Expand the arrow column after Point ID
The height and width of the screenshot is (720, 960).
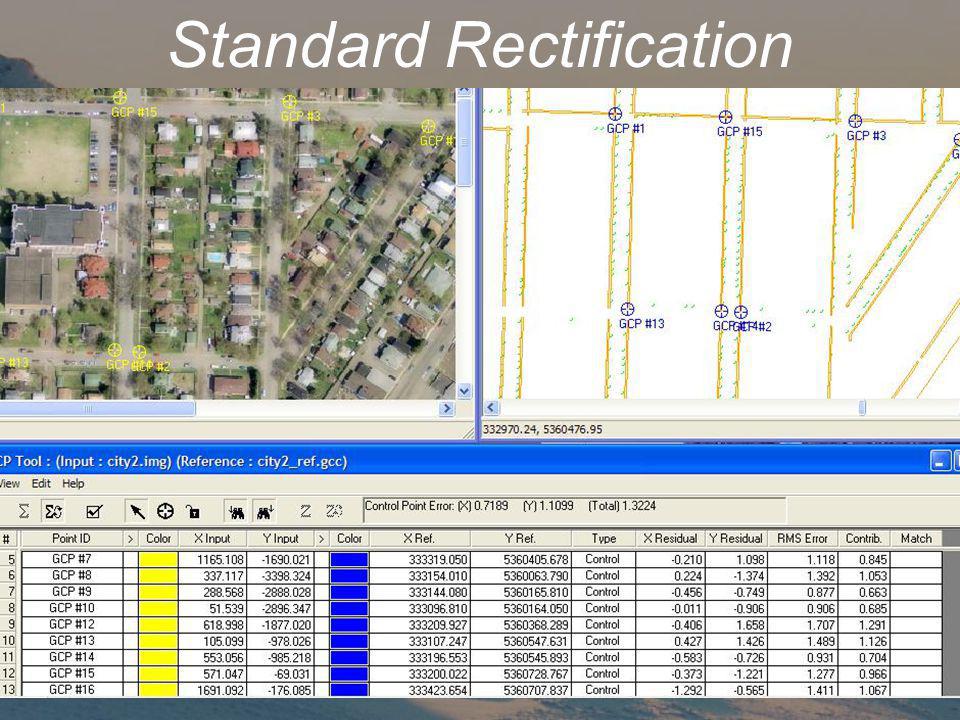point(130,539)
